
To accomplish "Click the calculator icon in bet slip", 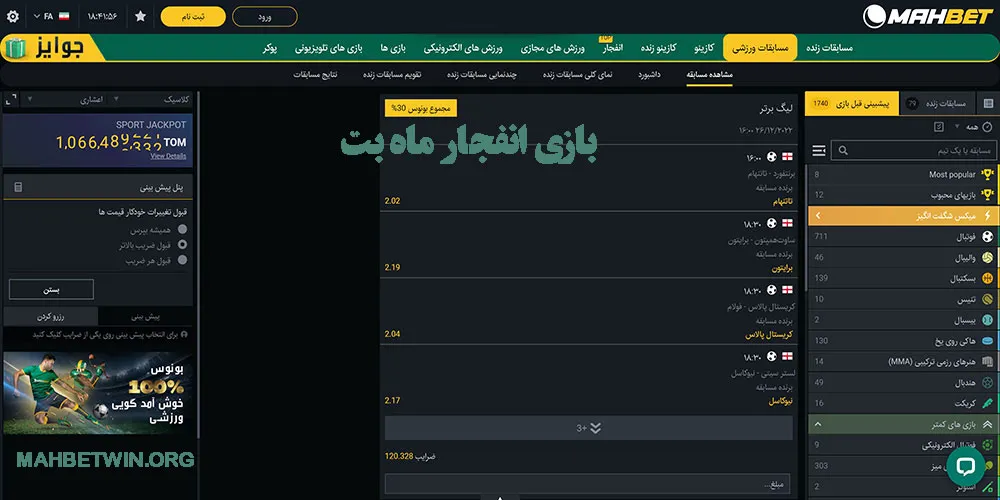I will pos(18,187).
